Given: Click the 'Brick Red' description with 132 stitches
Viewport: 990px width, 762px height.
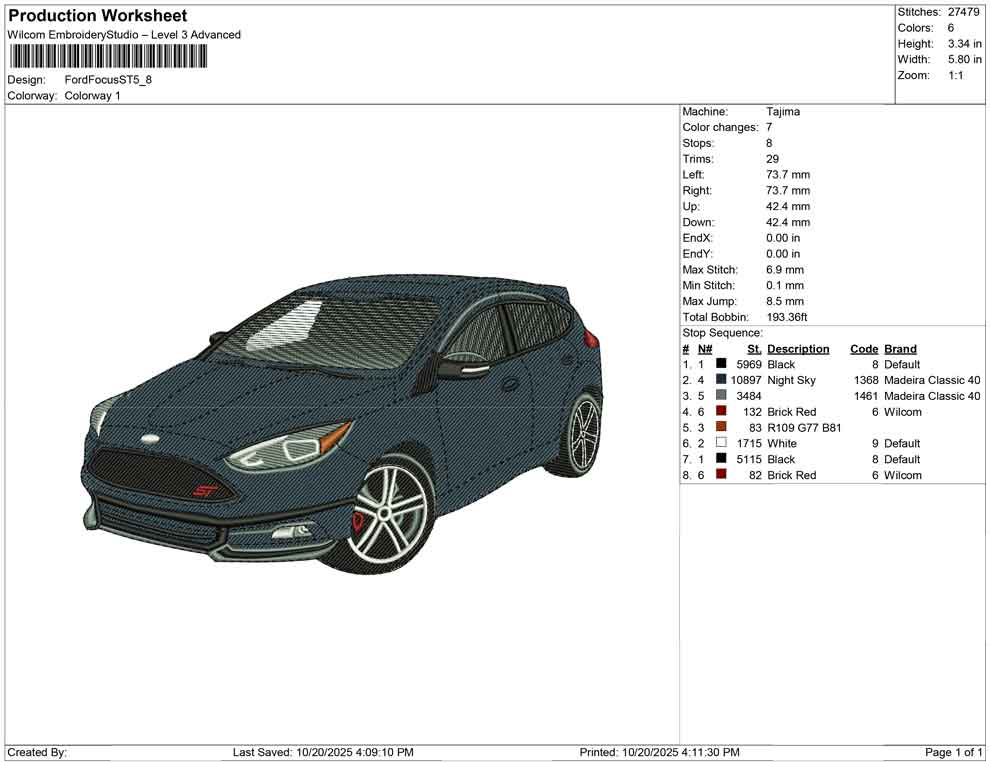Looking at the screenshot, I should (792, 412).
